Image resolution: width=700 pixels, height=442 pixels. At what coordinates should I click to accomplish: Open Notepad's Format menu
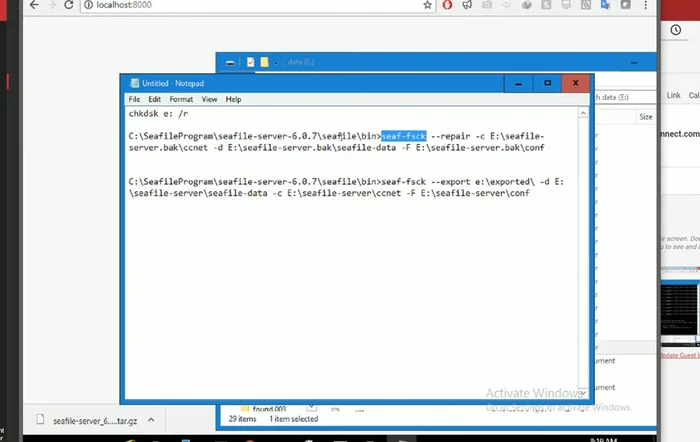click(181, 100)
